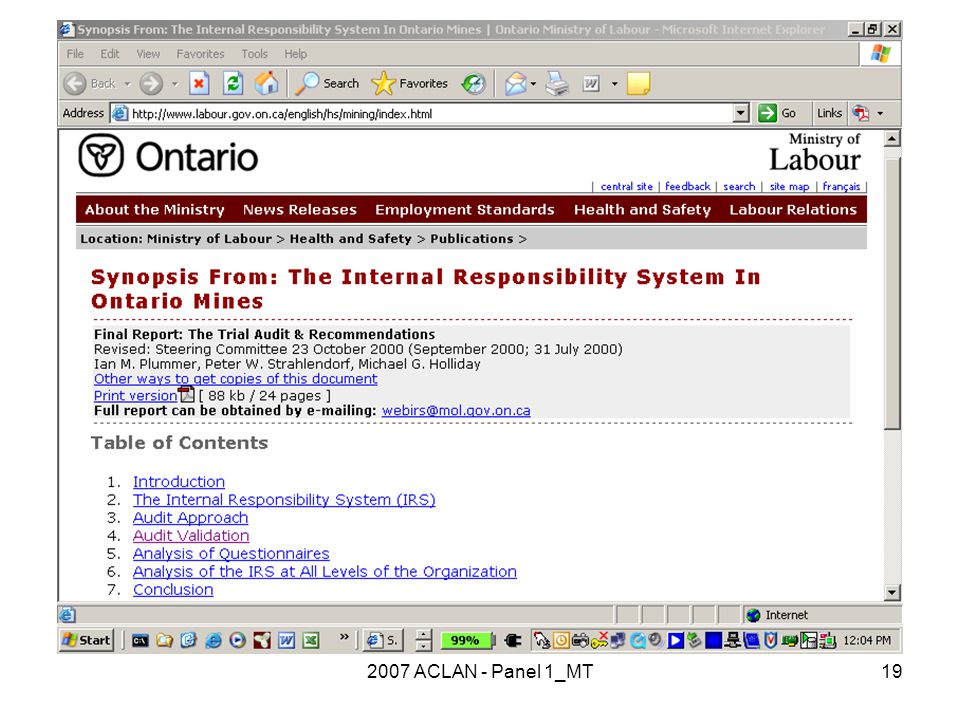The height and width of the screenshot is (720, 960).
Task: Expand Forward button history dropdown
Action: click(175, 84)
